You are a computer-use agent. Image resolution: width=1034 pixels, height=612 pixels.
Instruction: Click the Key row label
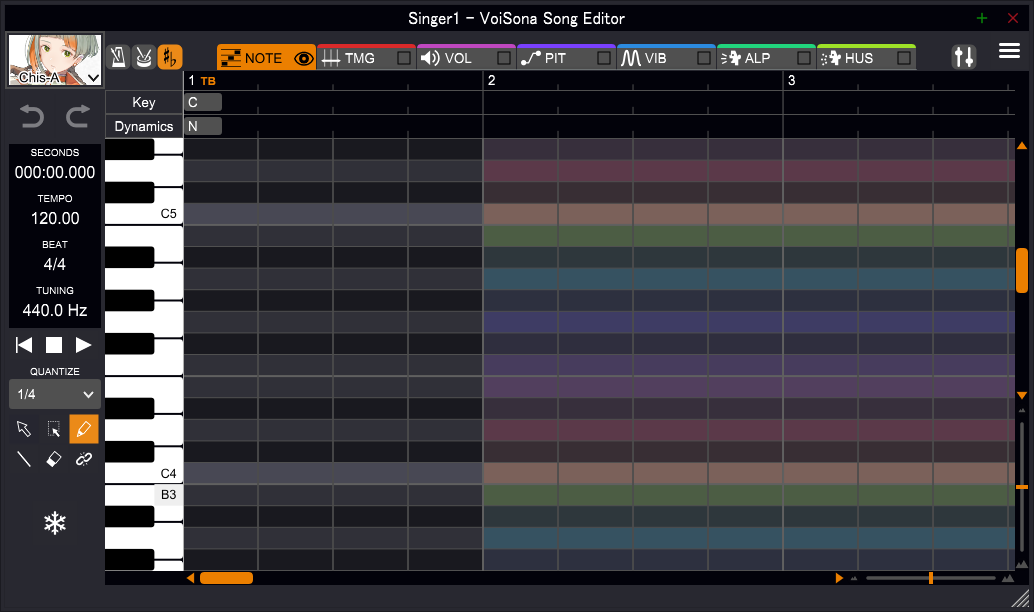tap(144, 102)
